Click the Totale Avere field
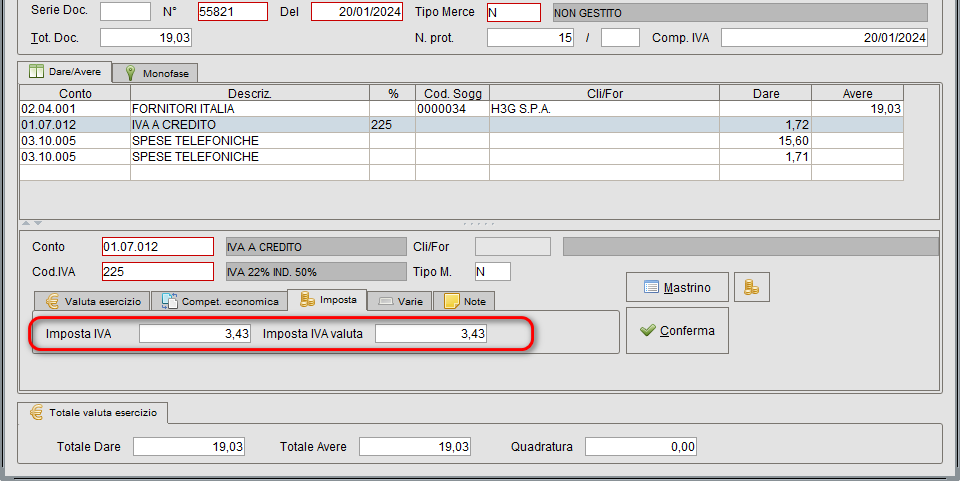Viewport: 960px width, 481px height. pos(415,447)
